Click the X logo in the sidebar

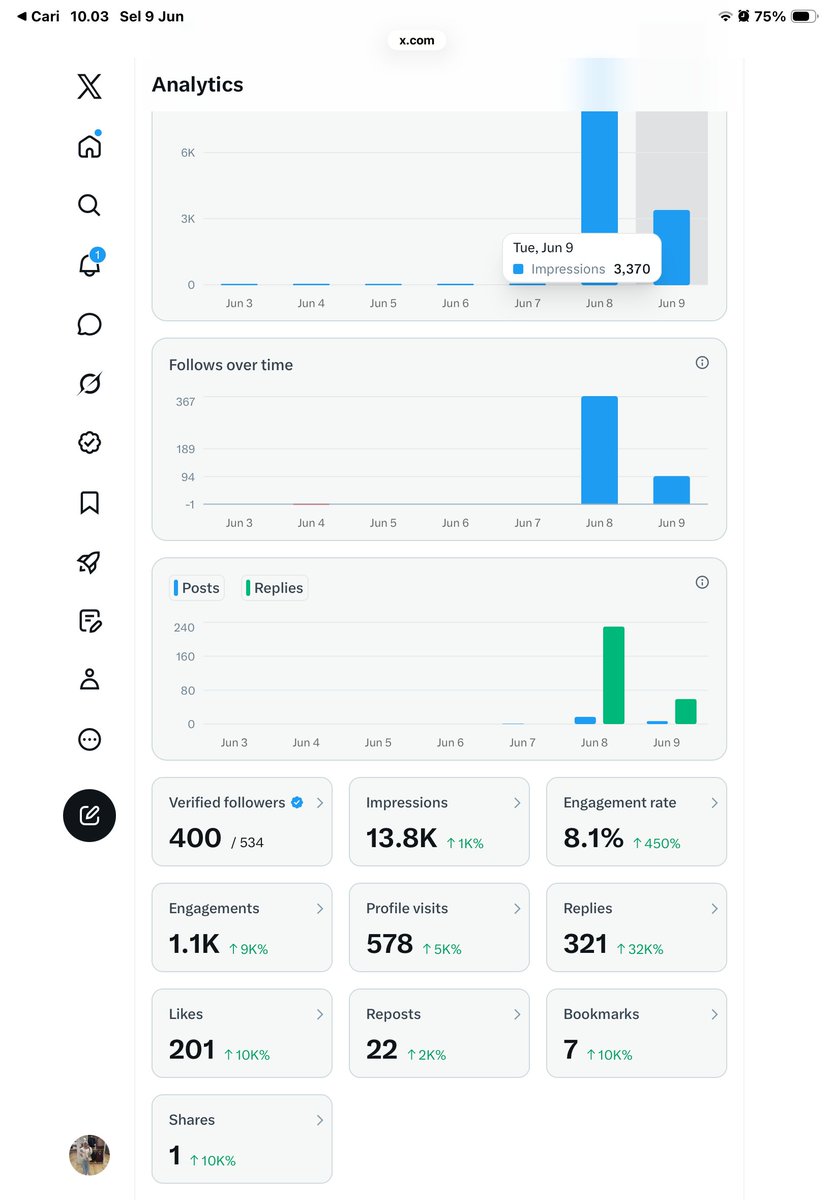point(89,87)
